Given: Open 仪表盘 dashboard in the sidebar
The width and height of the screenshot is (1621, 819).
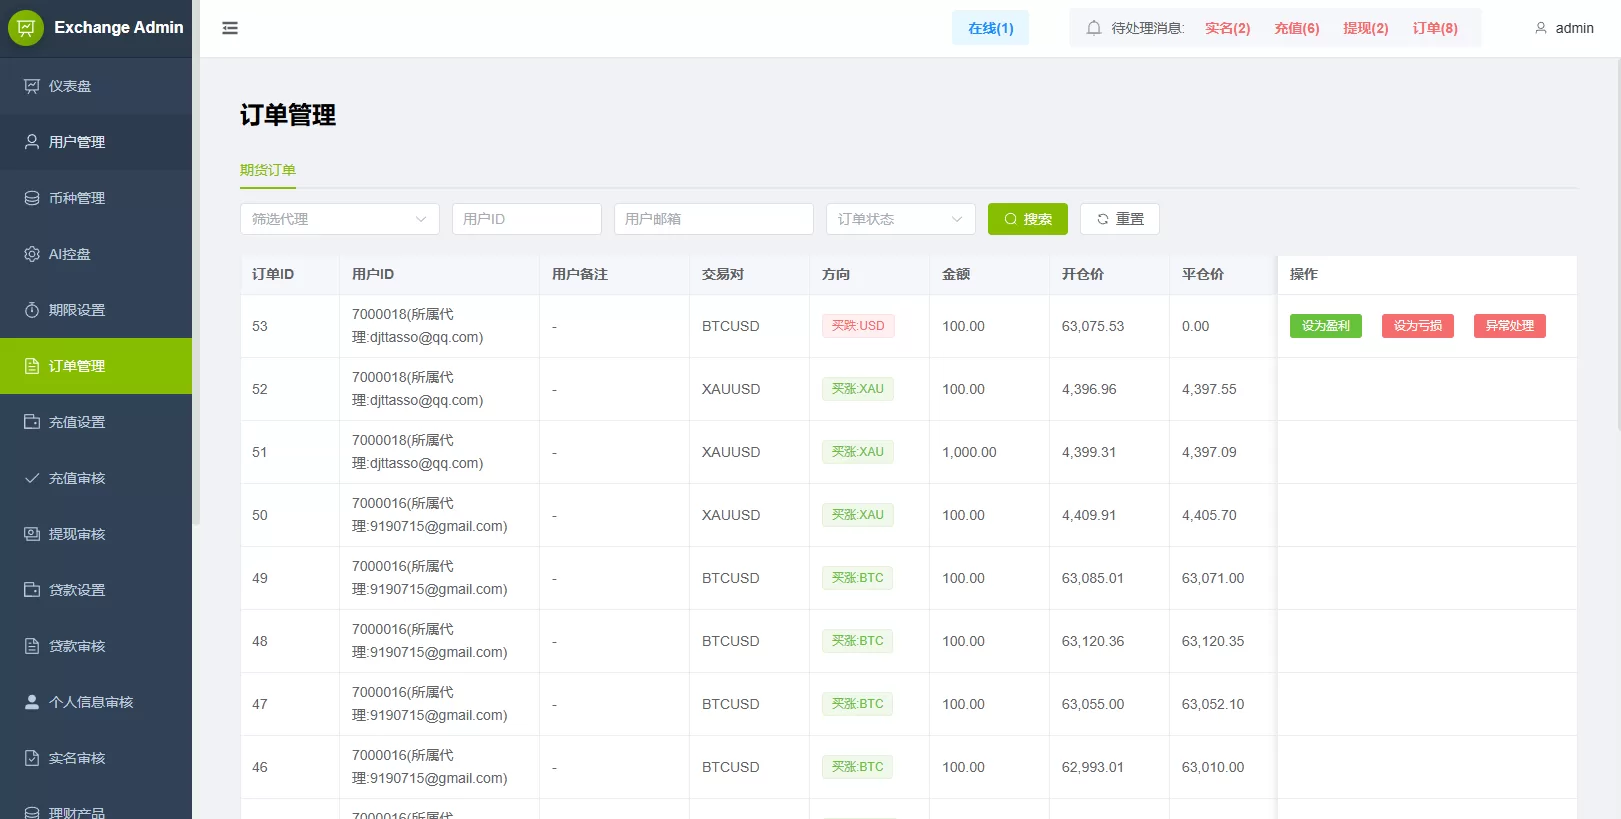Looking at the screenshot, I should (96, 86).
